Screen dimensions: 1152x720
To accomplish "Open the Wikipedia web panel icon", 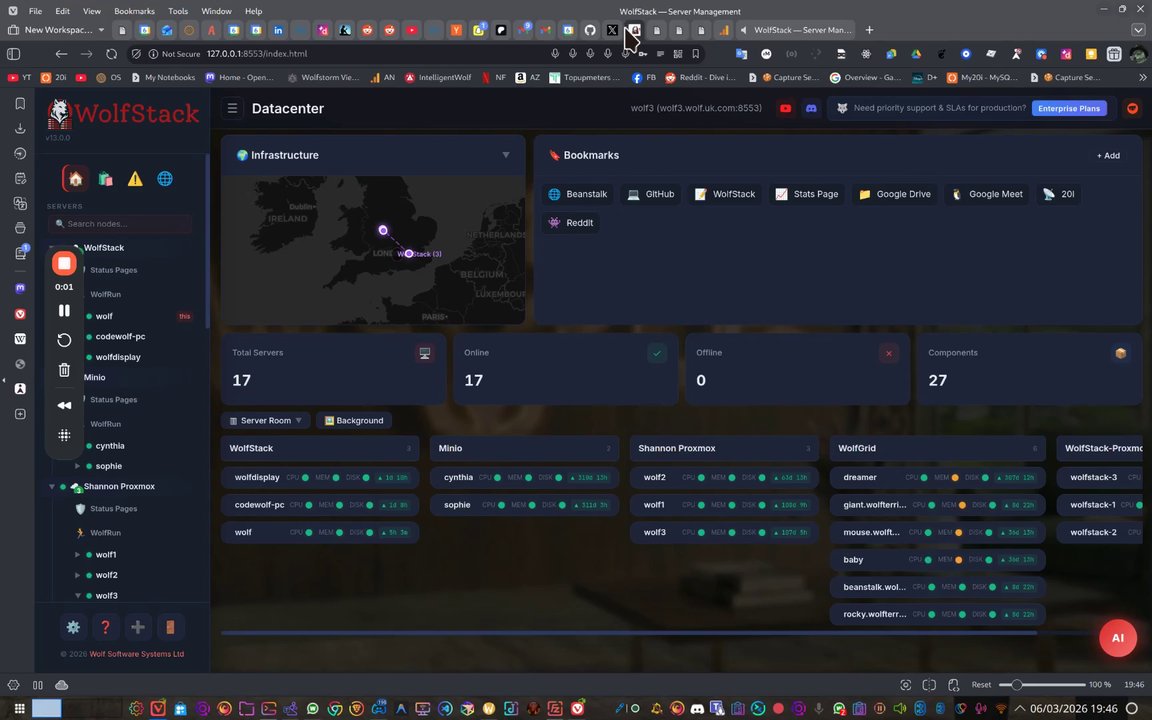I will (20, 339).
